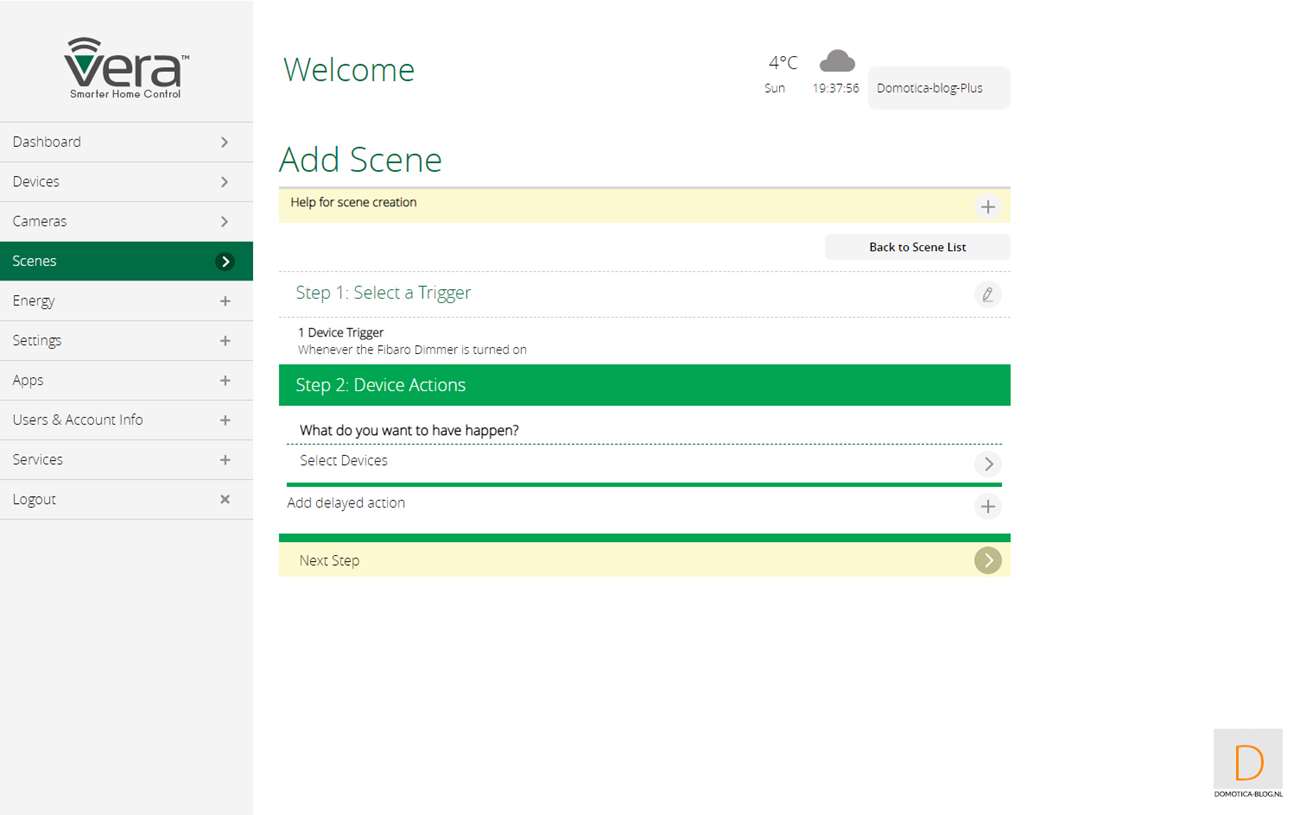Click the Logout X icon
This screenshot has height=815, width=1300.
pyautogui.click(x=225, y=499)
